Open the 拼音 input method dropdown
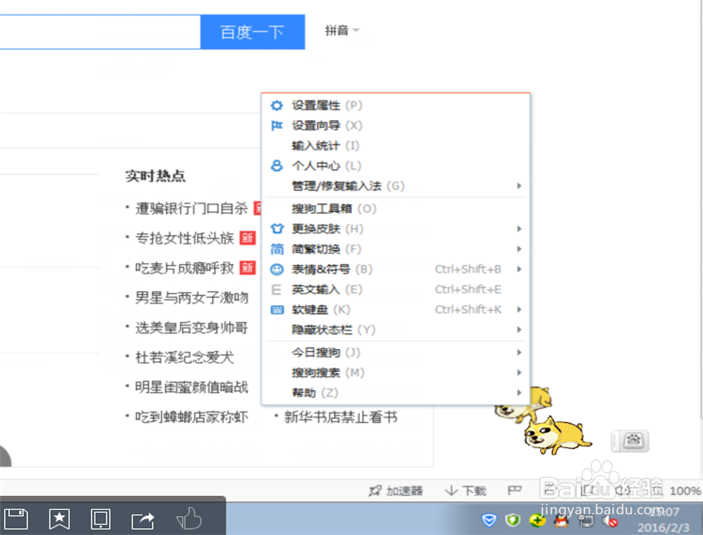Viewport: 703px width, 535px height. tap(342, 30)
